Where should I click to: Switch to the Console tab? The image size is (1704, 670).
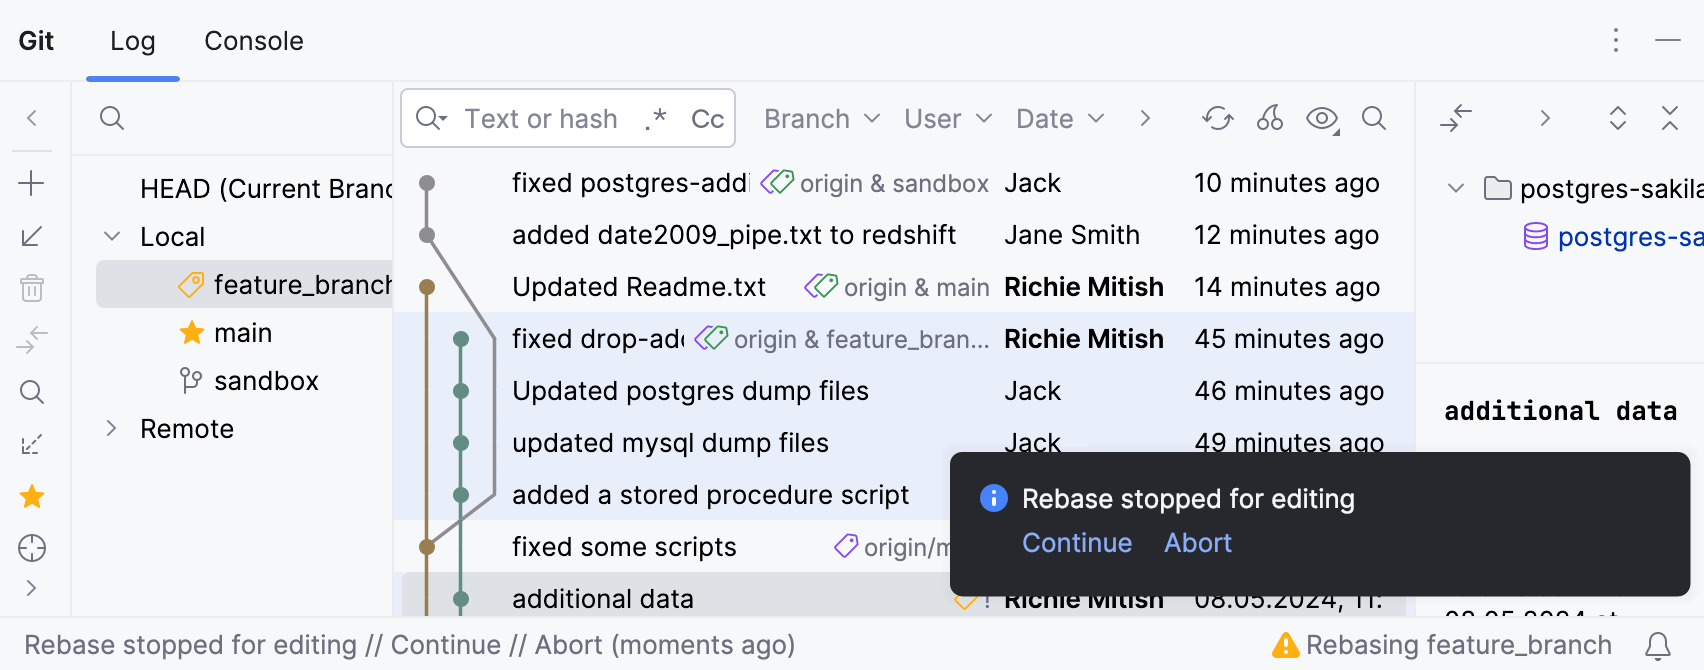pyautogui.click(x=253, y=41)
